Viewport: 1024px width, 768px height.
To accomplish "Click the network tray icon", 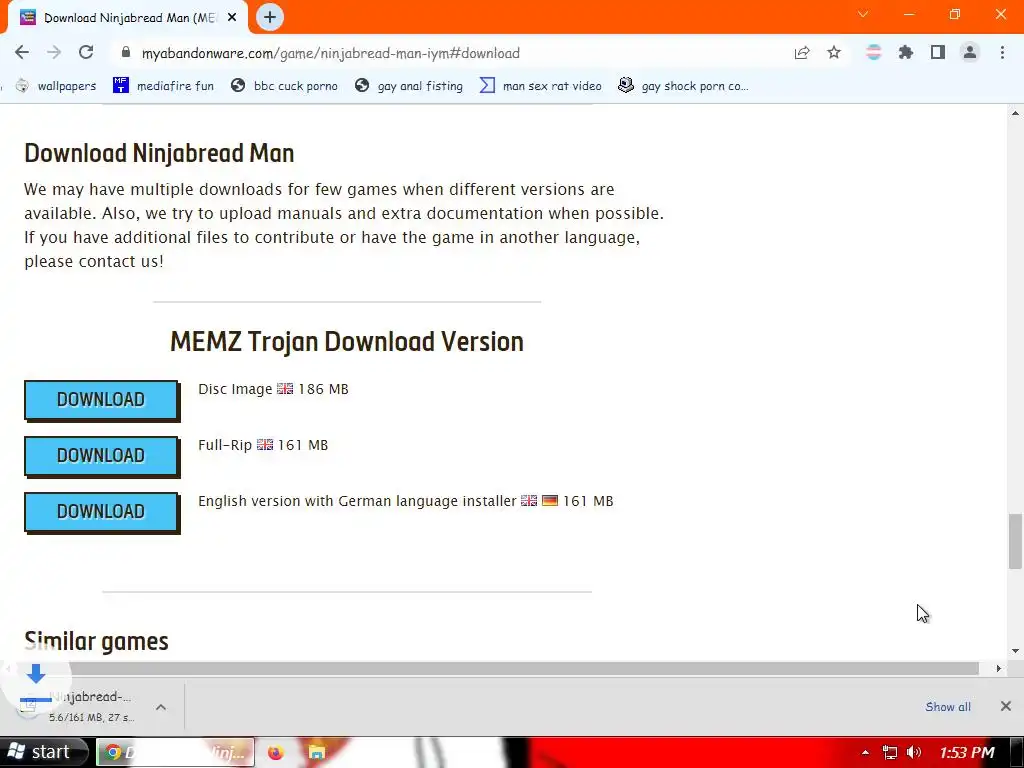I will pyautogui.click(x=889, y=753).
